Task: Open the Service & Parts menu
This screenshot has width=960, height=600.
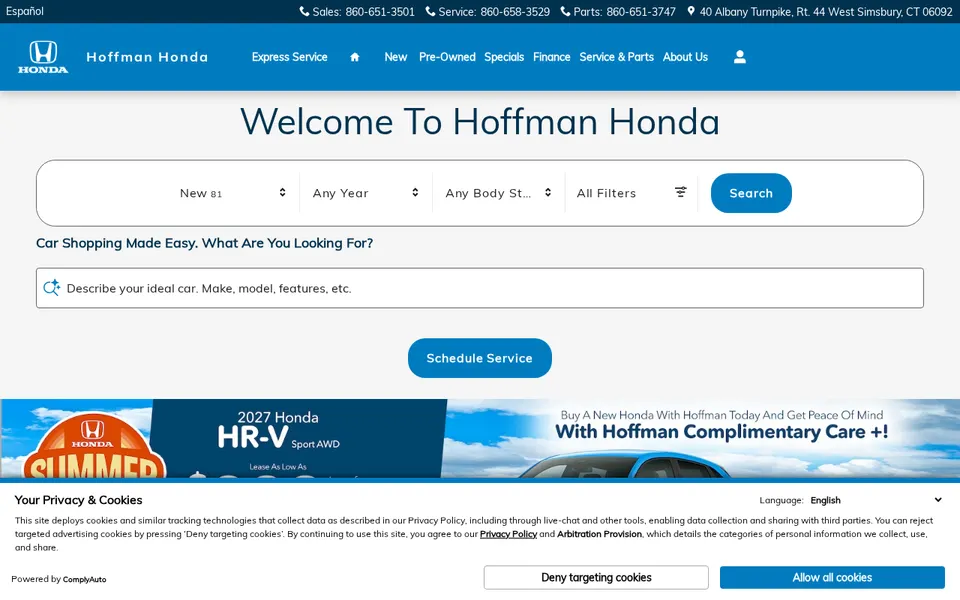Action: click(x=617, y=57)
